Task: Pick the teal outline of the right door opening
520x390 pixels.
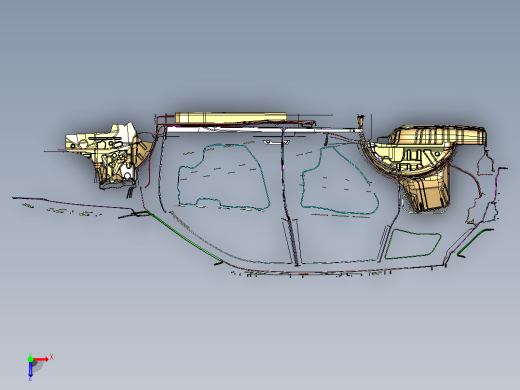Action: [339, 180]
